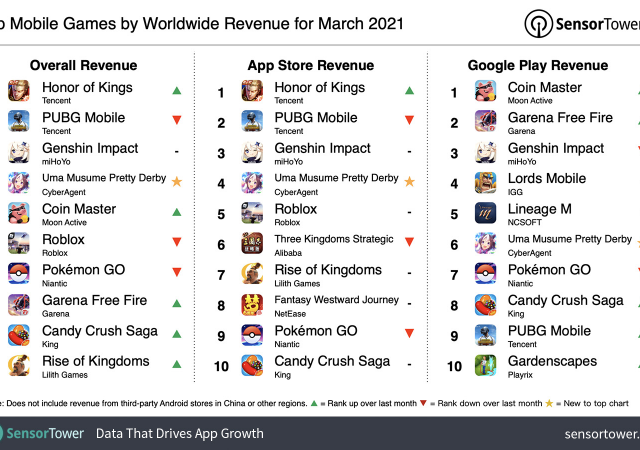Click Garena Free Fire icon in Google Play column
This screenshot has height=450, width=640.
click(x=486, y=122)
